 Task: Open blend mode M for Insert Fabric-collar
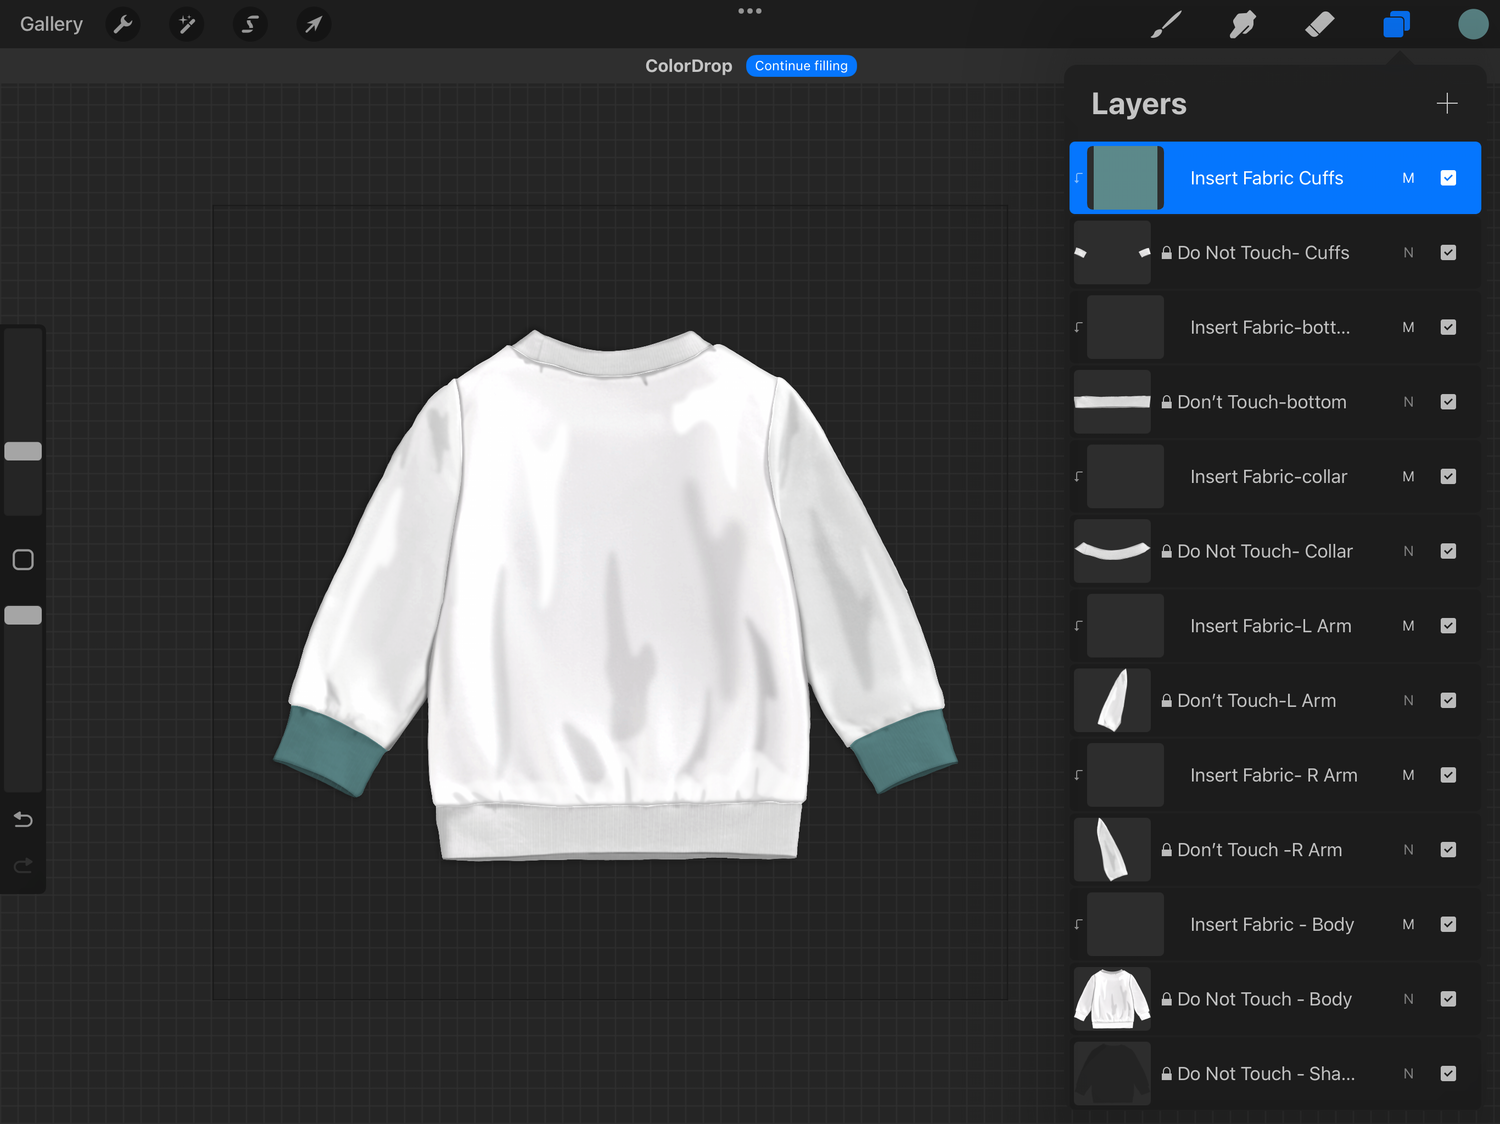pyautogui.click(x=1408, y=477)
